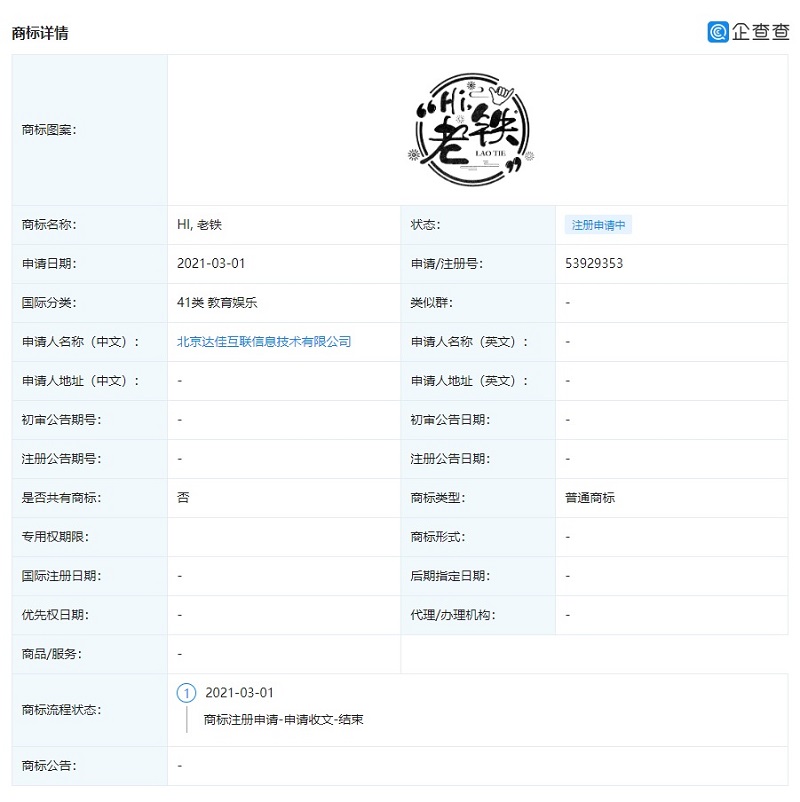The width and height of the screenshot is (800, 802).
Task: Click the 代理/办理机构 label
Action: pos(453,615)
